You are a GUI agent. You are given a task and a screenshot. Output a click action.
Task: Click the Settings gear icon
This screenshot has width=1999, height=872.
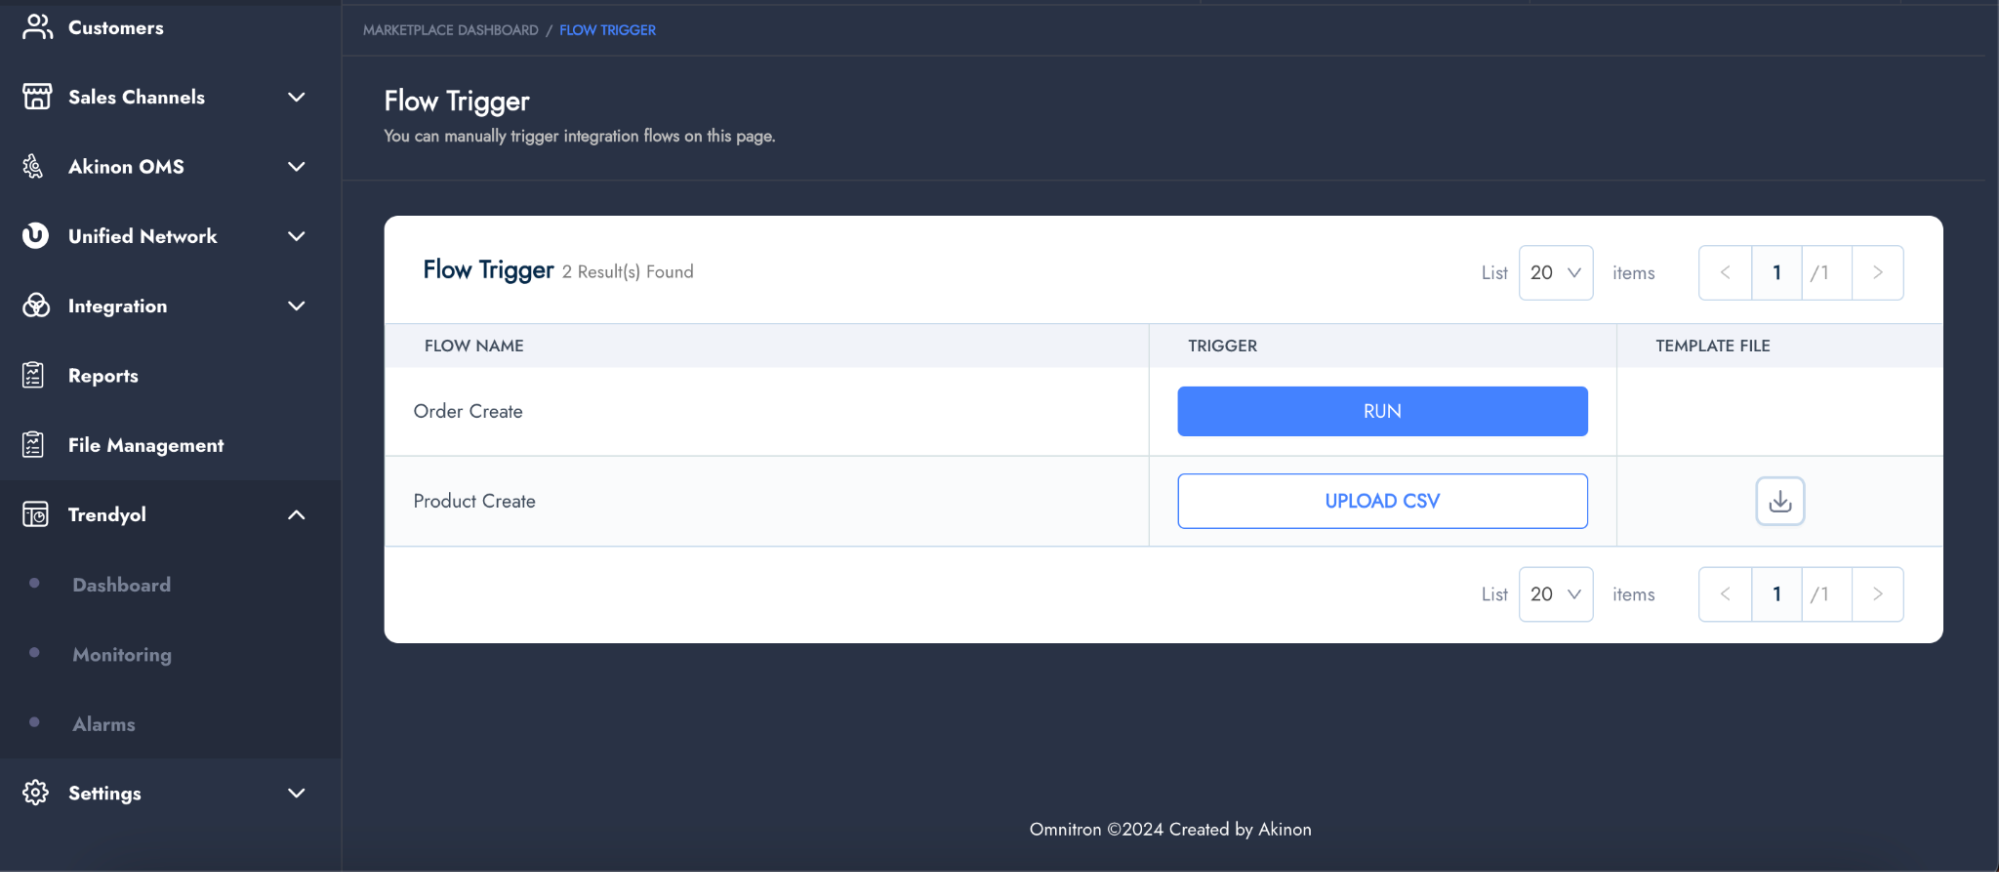[36, 793]
